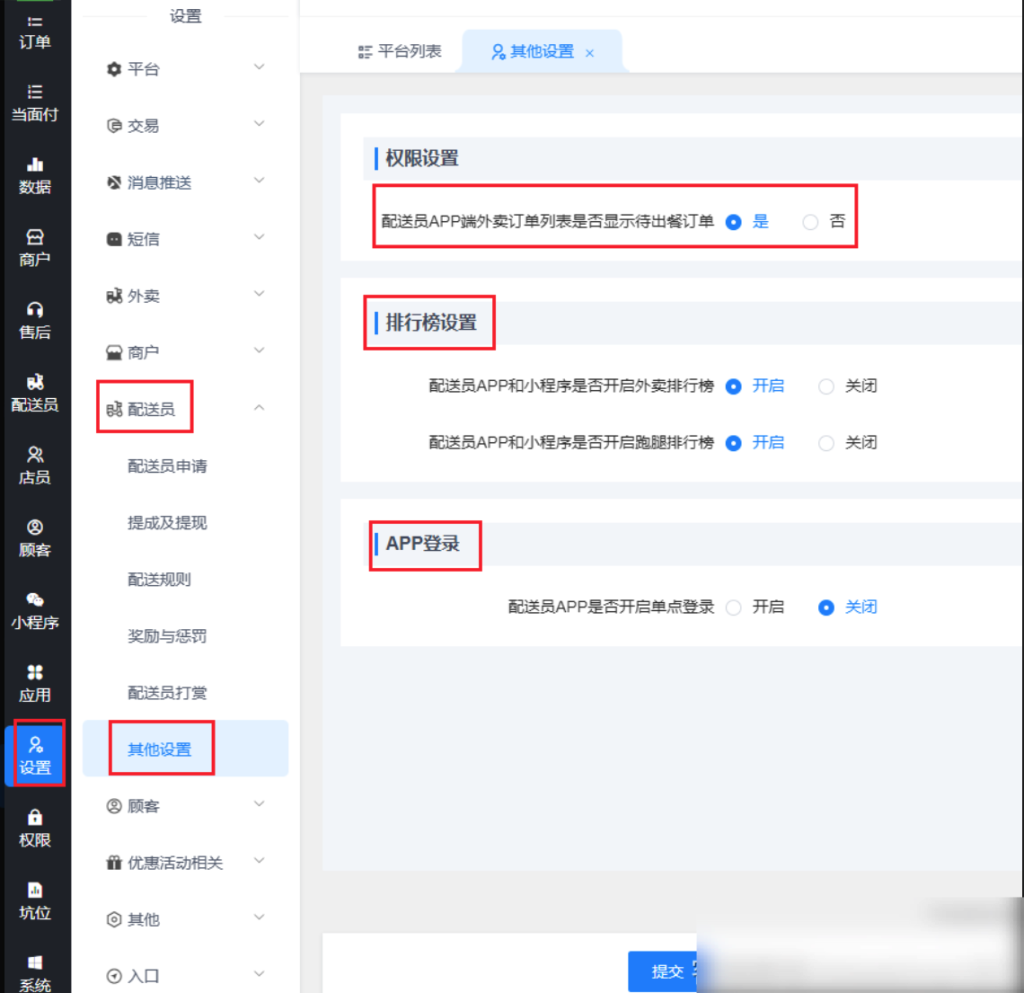The image size is (1024, 993).
Task: Select 关闭 for 跑腿排行榜 setting
Action: (826, 442)
